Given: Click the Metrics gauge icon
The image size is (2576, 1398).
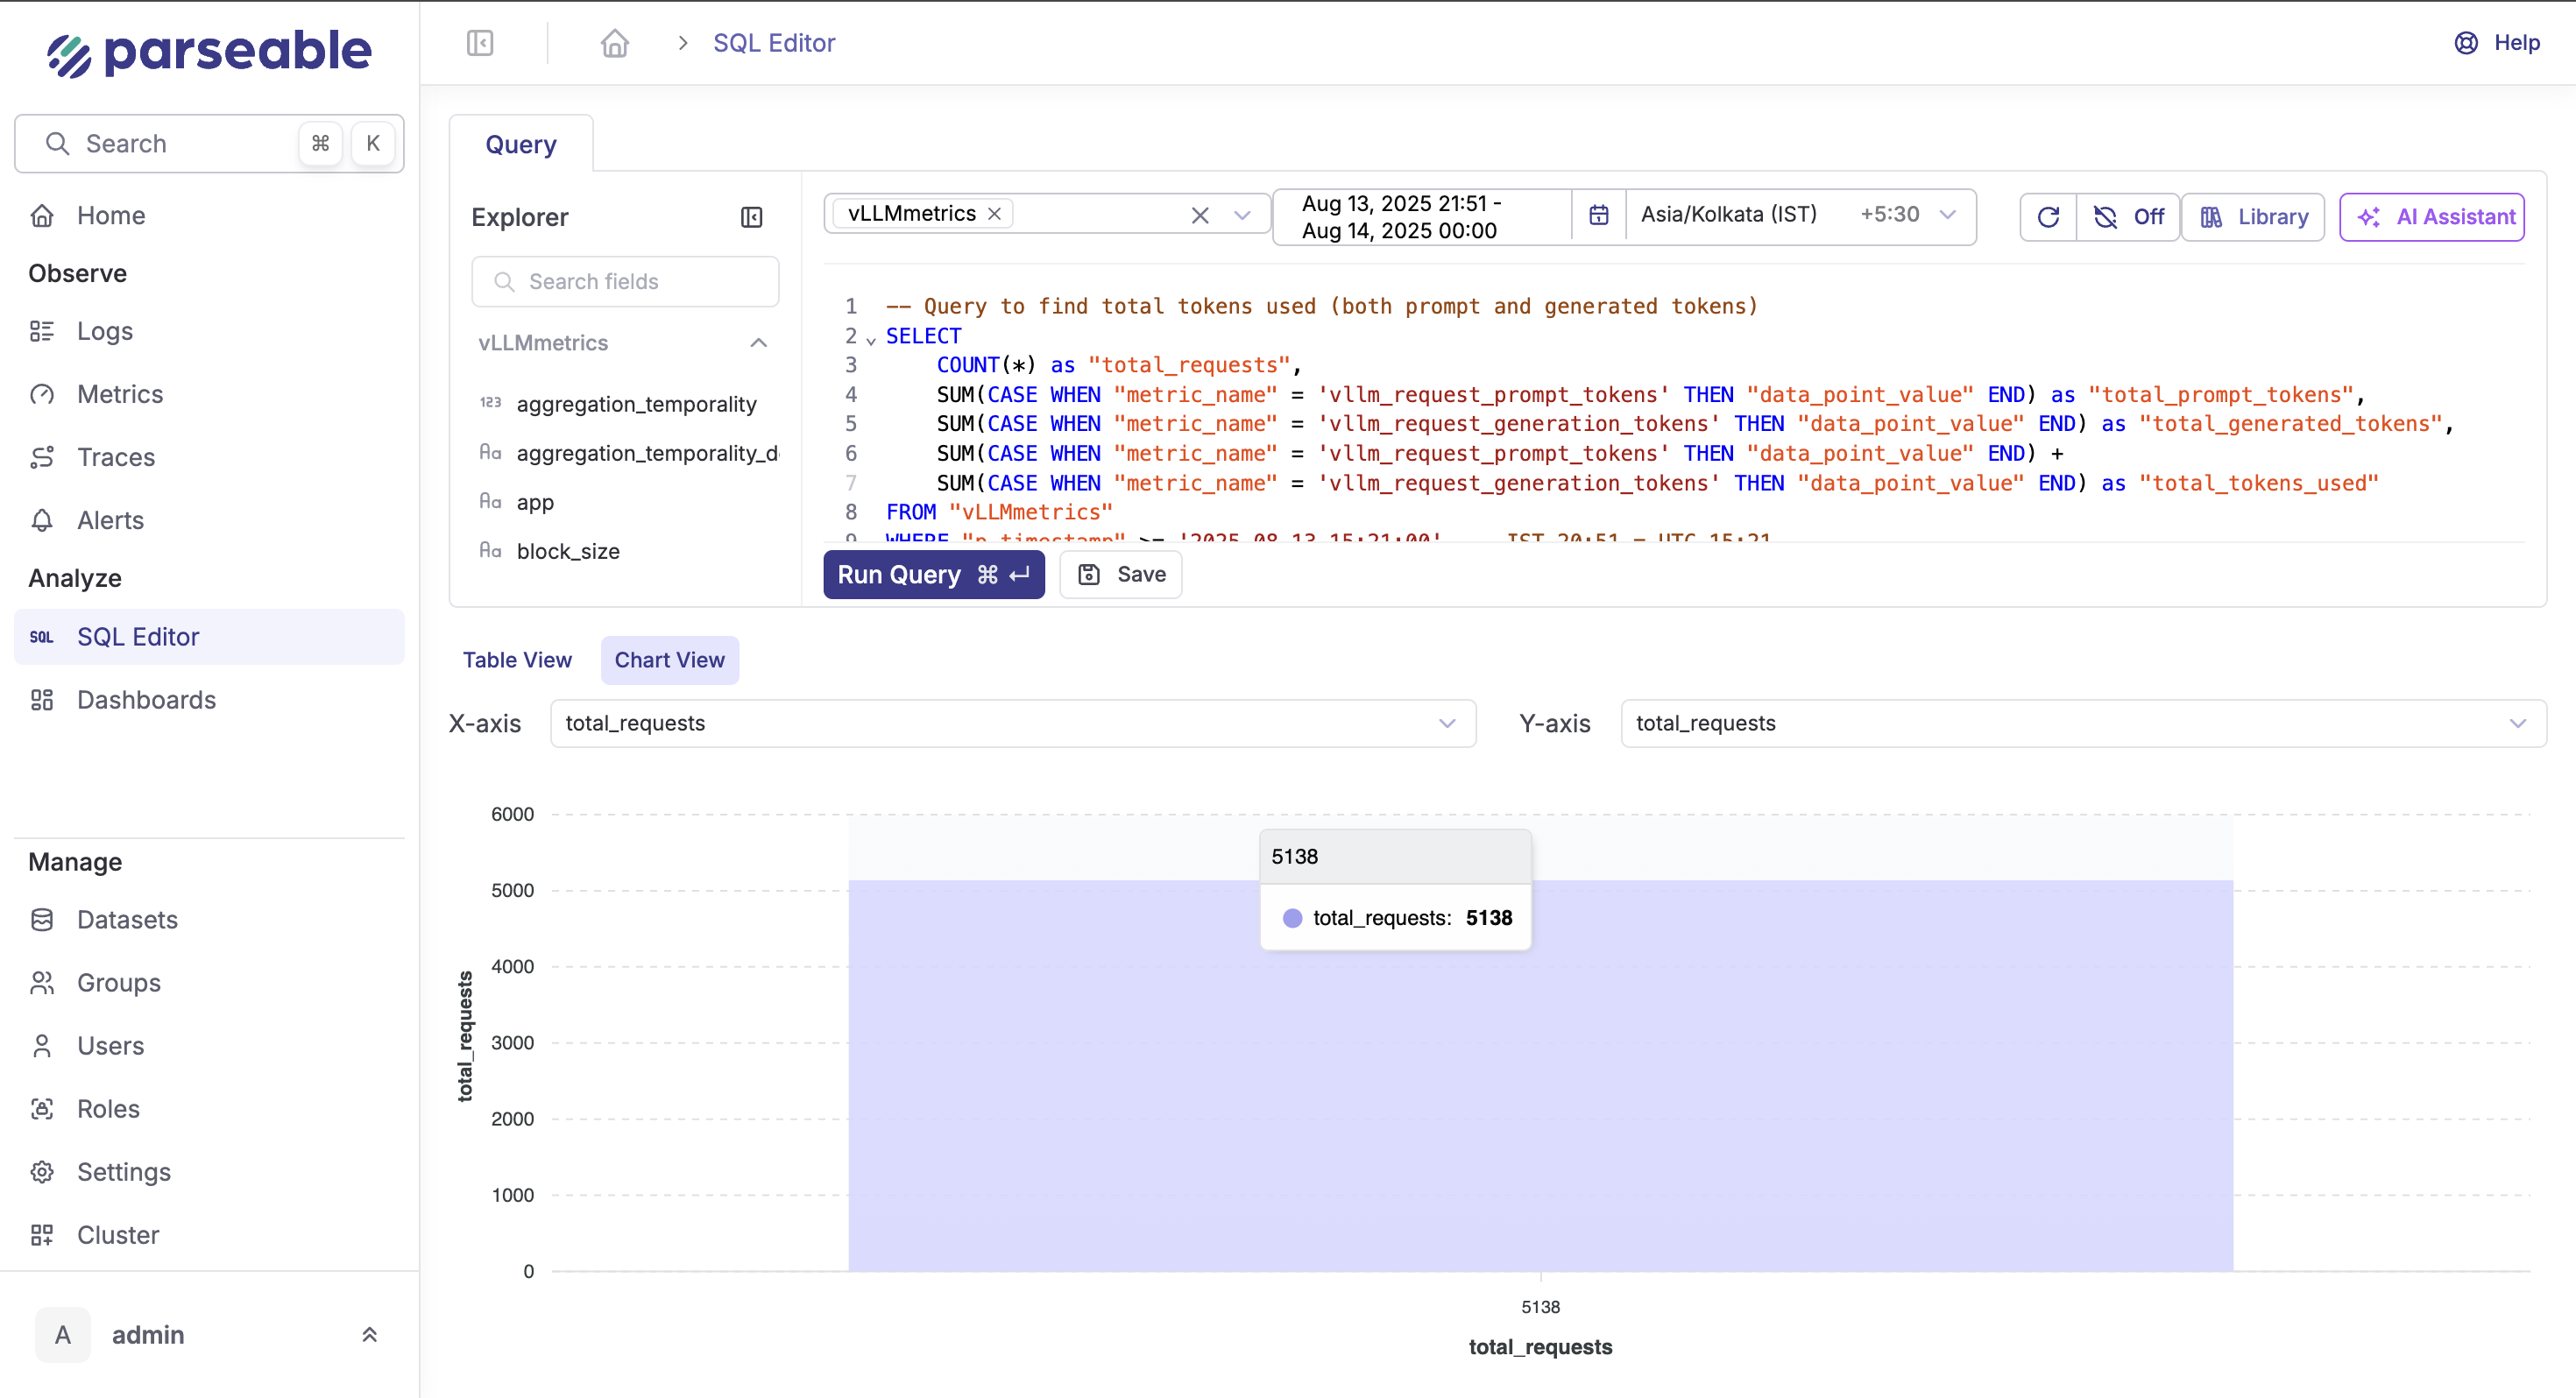Looking at the screenshot, I should pyautogui.click(x=42, y=394).
